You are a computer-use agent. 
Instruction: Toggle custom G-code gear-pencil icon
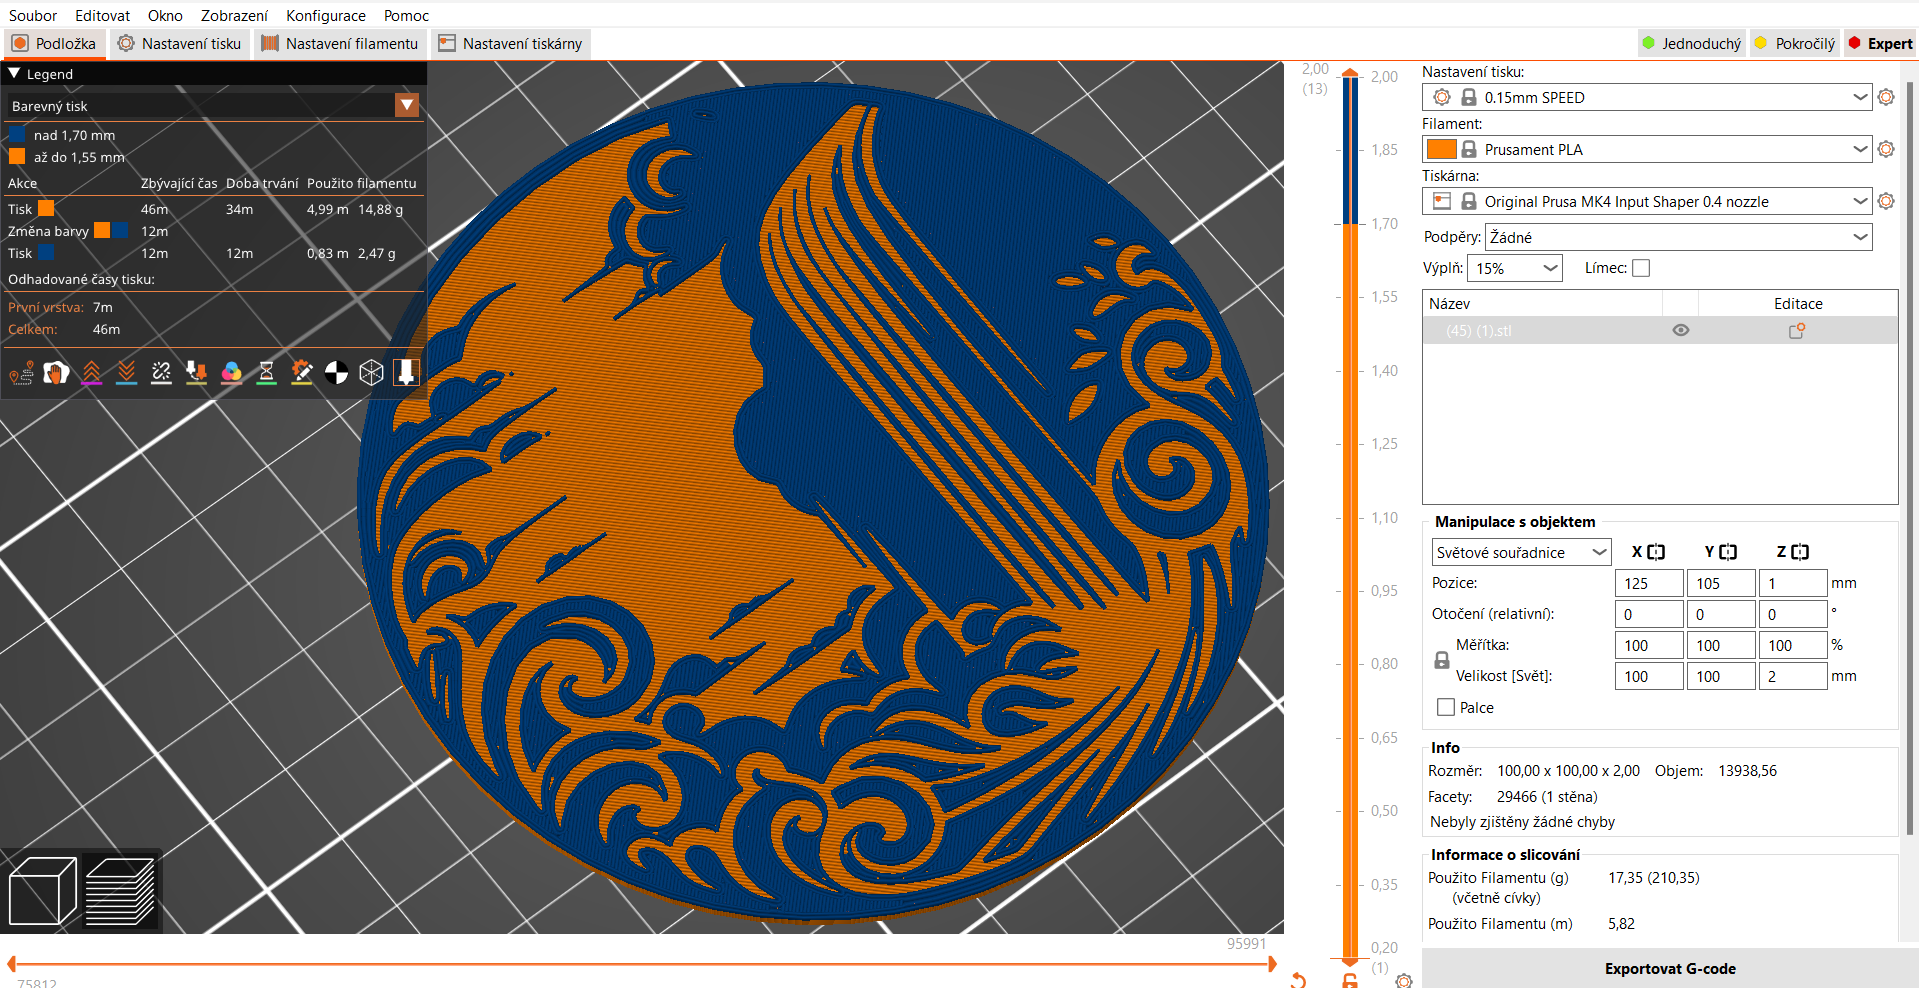click(301, 373)
